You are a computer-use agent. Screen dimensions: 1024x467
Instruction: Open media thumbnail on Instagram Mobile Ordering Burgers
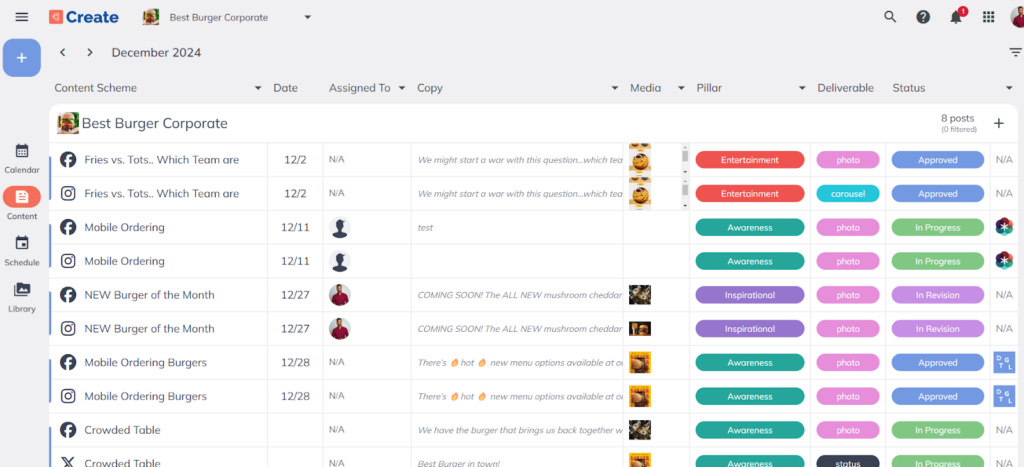pyautogui.click(x=639, y=396)
